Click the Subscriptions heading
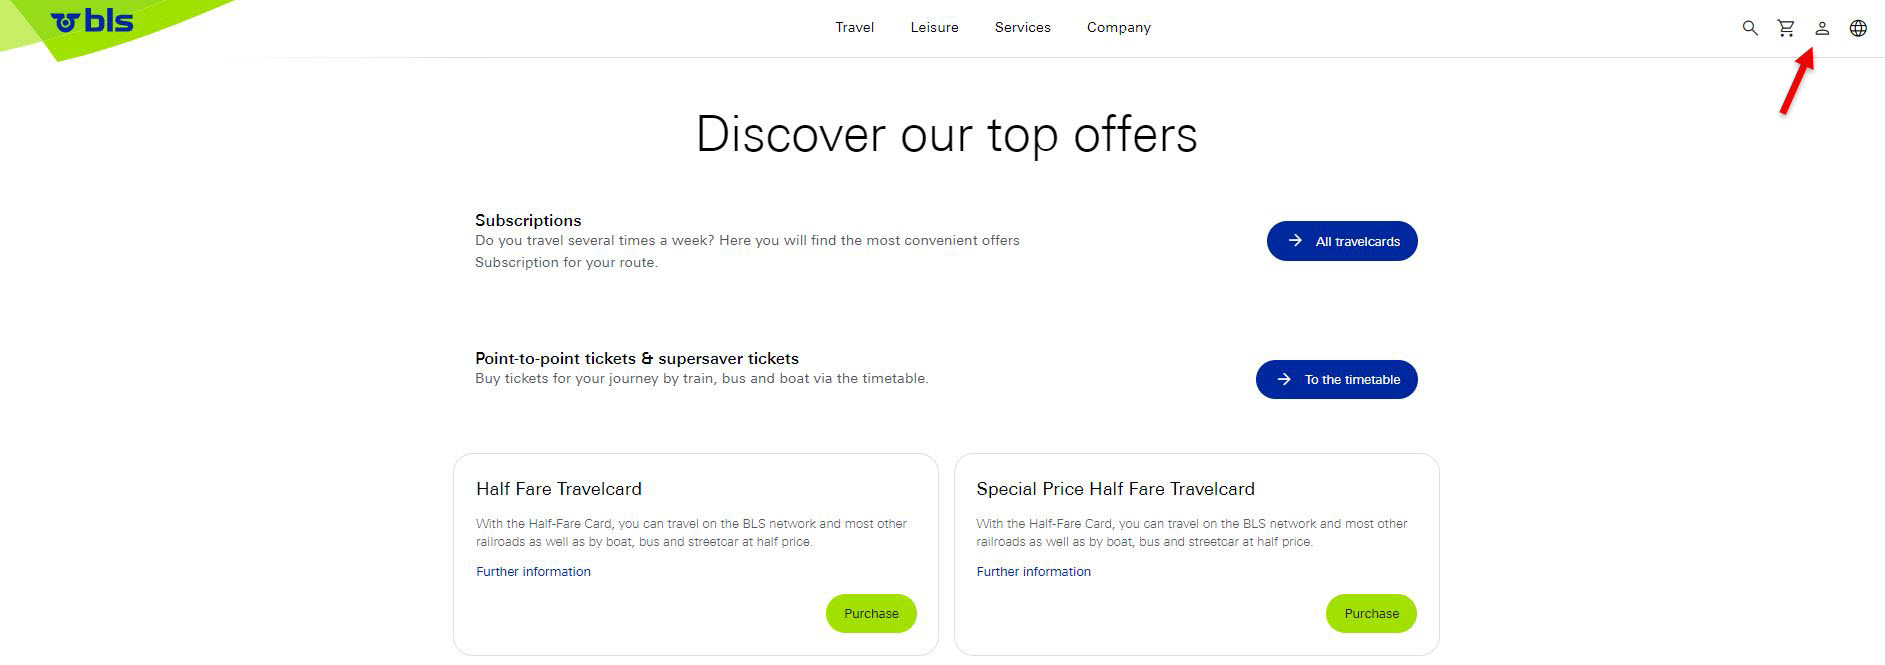Image resolution: width=1885 pixels, height=665 pixels. 528,220
